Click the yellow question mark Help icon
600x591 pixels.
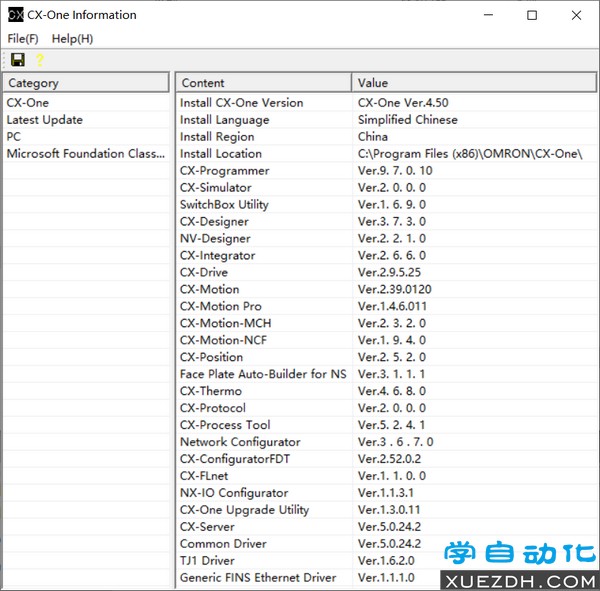point(39,60)
